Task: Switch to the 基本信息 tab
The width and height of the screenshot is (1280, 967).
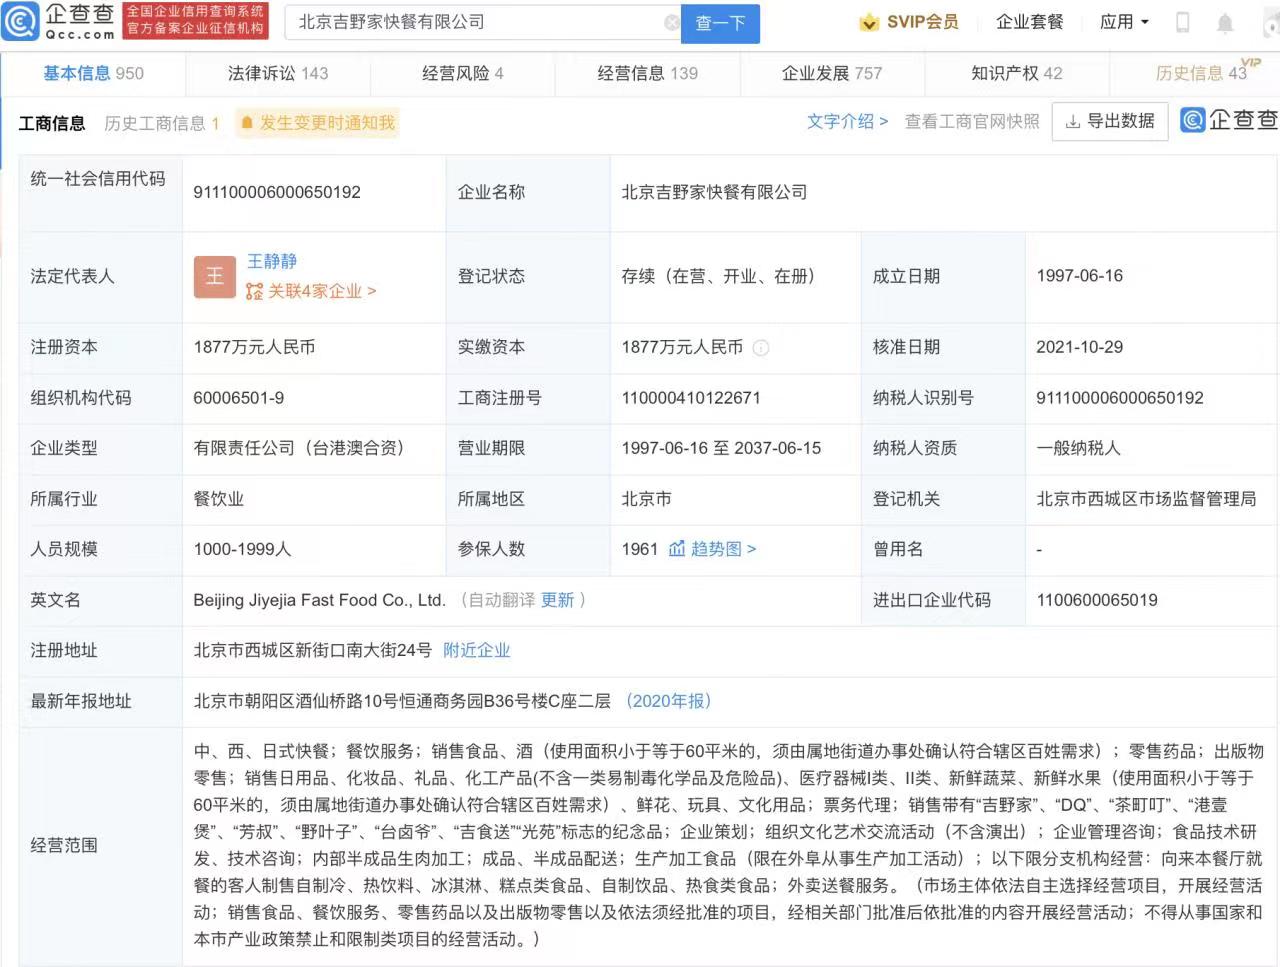Action: [93, 73]
